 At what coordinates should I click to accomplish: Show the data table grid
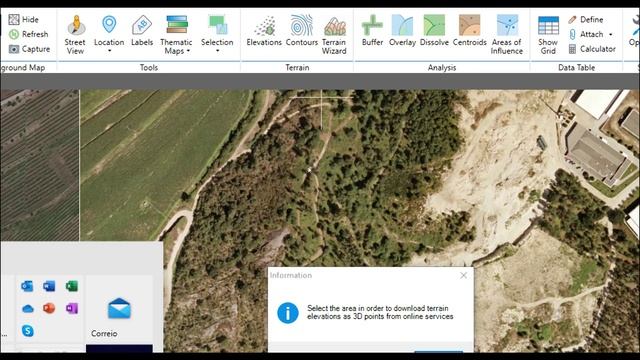click(x=548, y=36)
